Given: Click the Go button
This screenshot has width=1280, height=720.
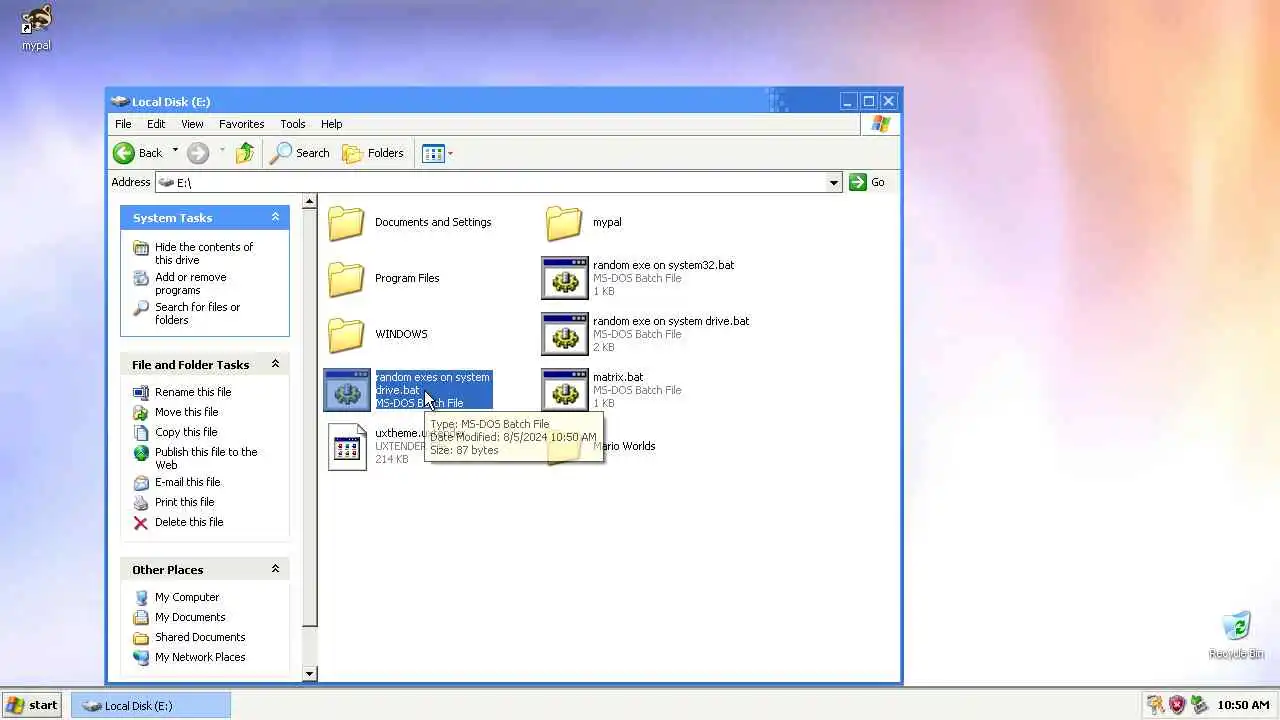Looking at the screenshot, I should click(x=867, y=182).
